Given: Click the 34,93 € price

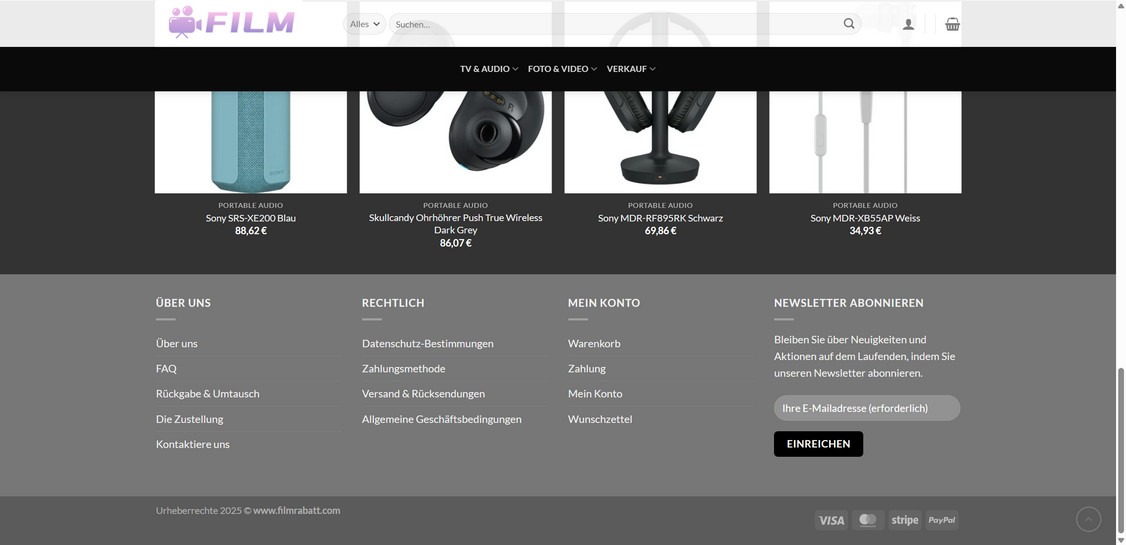Looking at the screenshot, I should [865, 230].
